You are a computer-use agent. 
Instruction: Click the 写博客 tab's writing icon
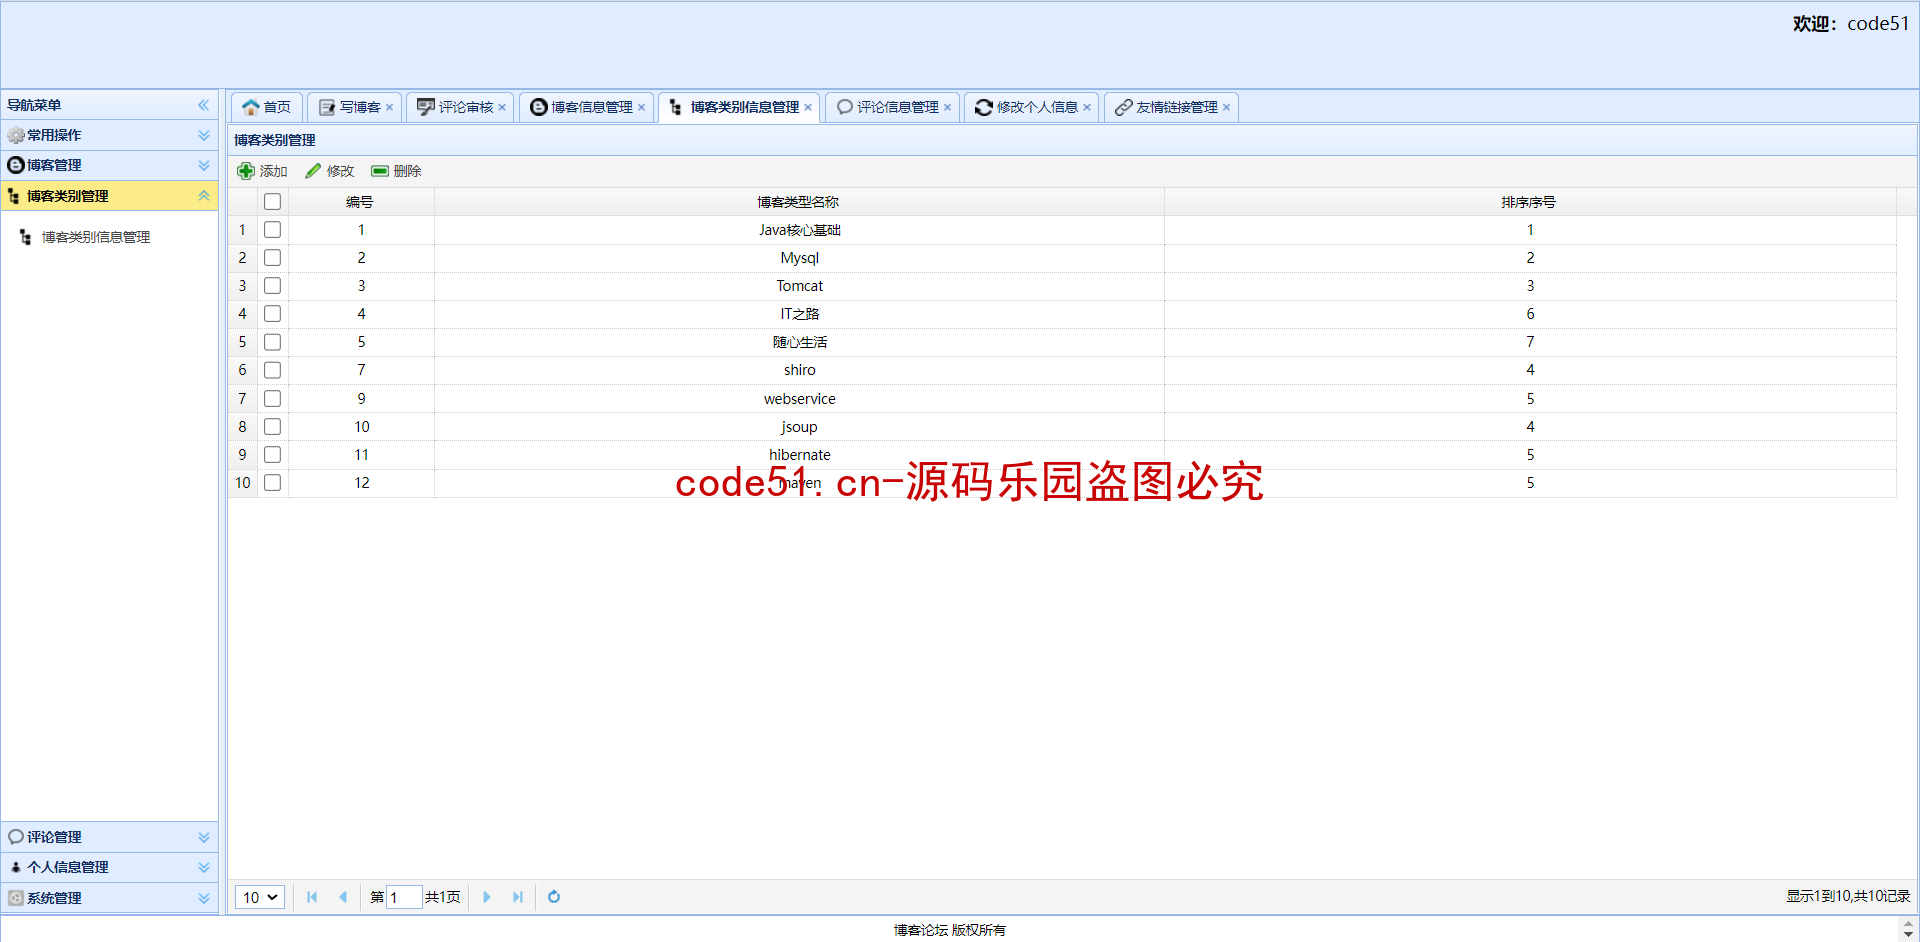coord(327,107)
